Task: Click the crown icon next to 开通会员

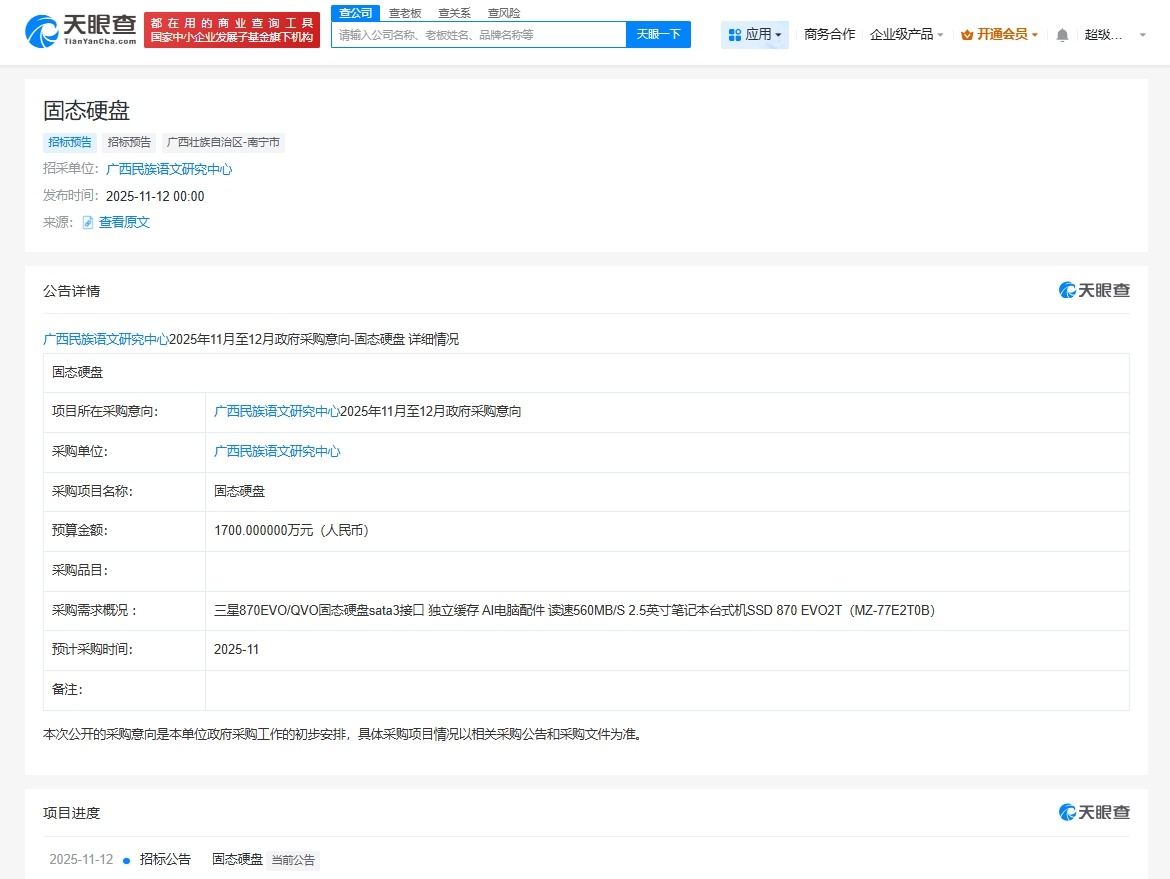Action: [x=965, y=33]
